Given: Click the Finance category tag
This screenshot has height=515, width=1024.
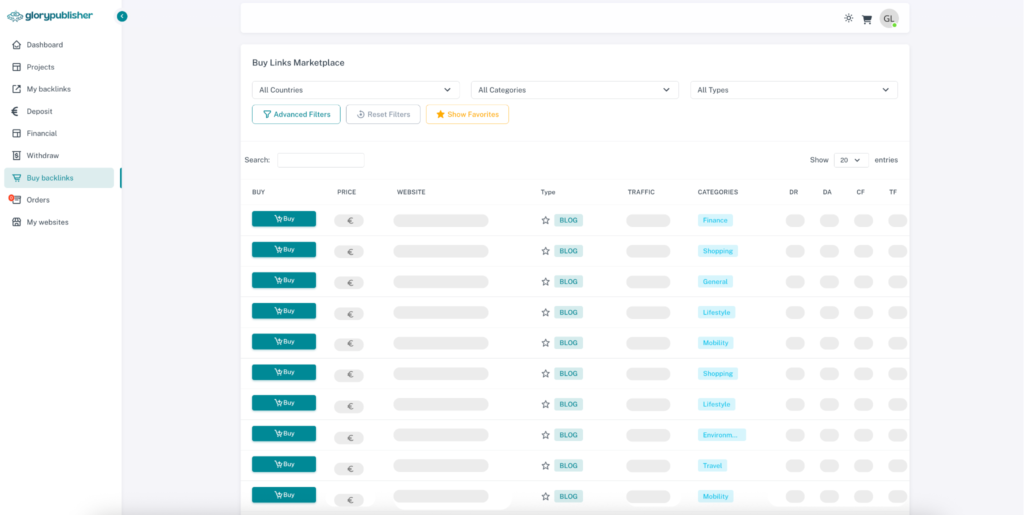Looking at the screenshot, I should pos(715,220).
